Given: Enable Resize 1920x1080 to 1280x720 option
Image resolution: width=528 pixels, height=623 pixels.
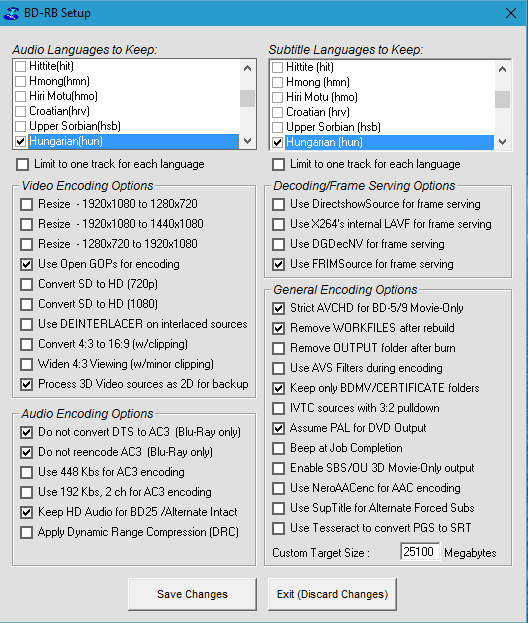Looking at the screenshot, I should [27, 205].
